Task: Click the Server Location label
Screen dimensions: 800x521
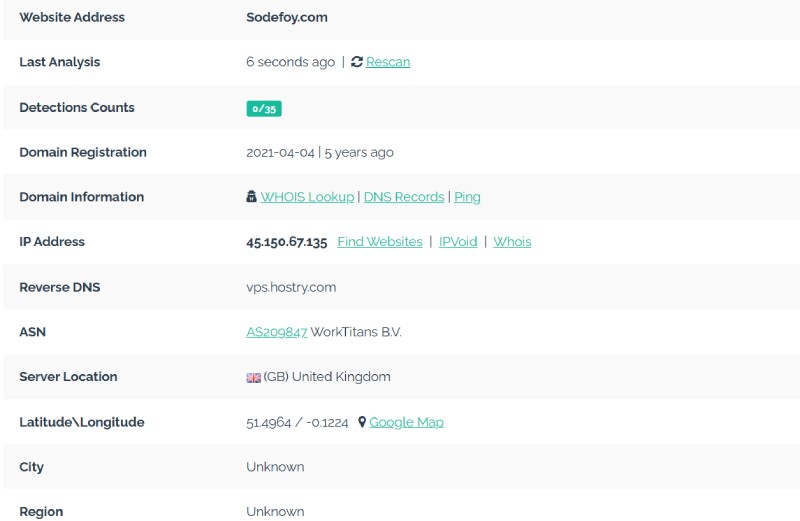Action: click(x=68, y=377)
